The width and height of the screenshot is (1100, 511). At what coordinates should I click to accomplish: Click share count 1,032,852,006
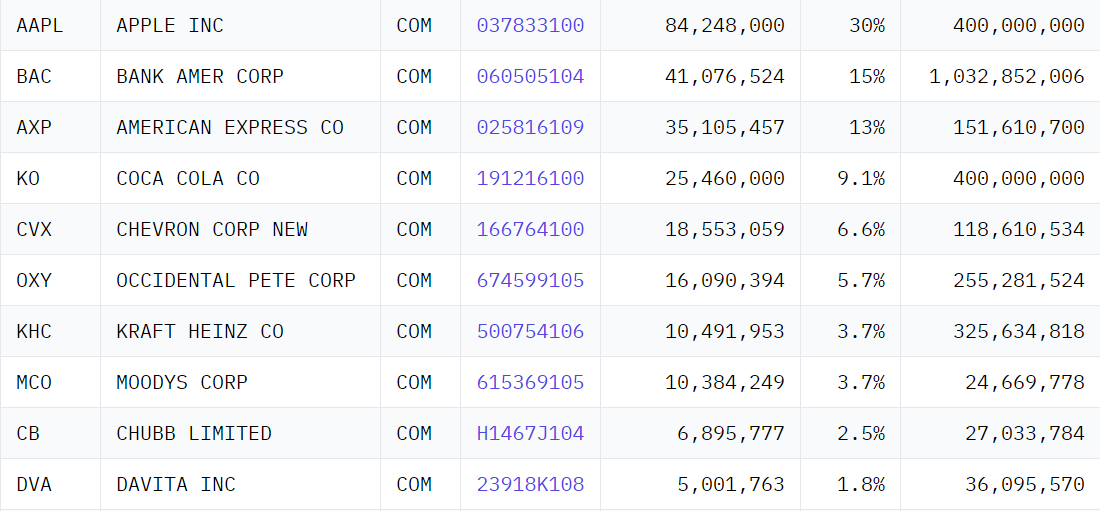[1007, 76]
